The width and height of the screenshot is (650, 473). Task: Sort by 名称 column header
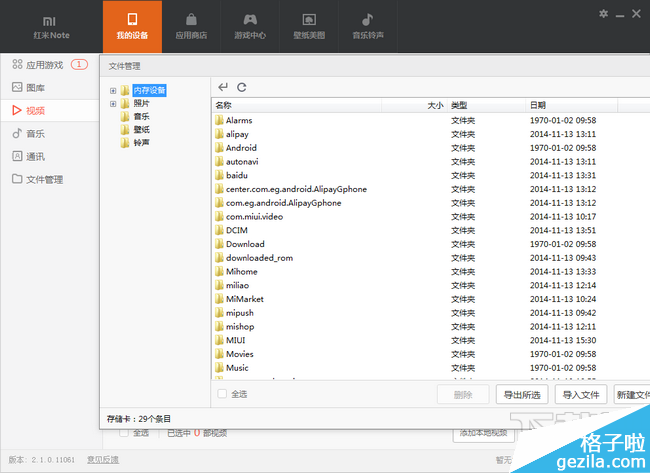(x=296, y=105)
